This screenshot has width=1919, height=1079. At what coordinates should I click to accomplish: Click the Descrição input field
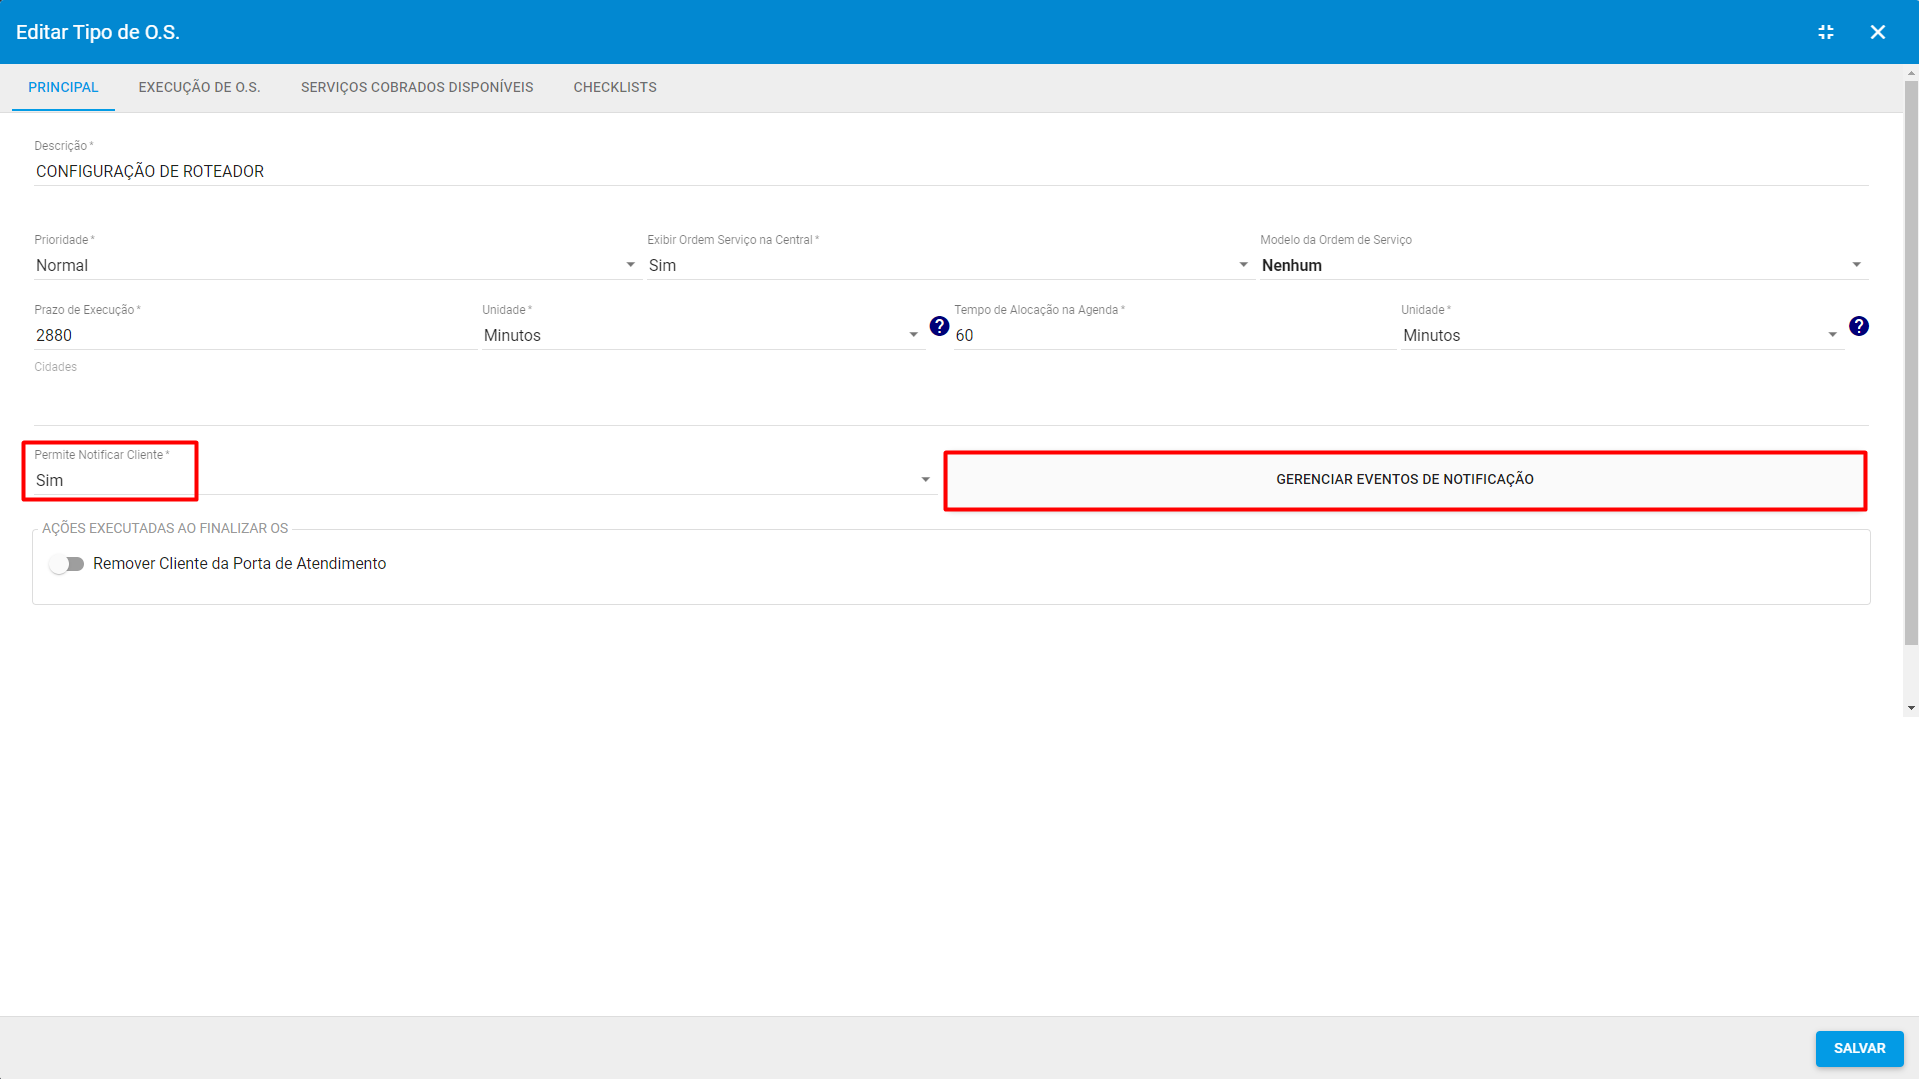pos(951,171)
